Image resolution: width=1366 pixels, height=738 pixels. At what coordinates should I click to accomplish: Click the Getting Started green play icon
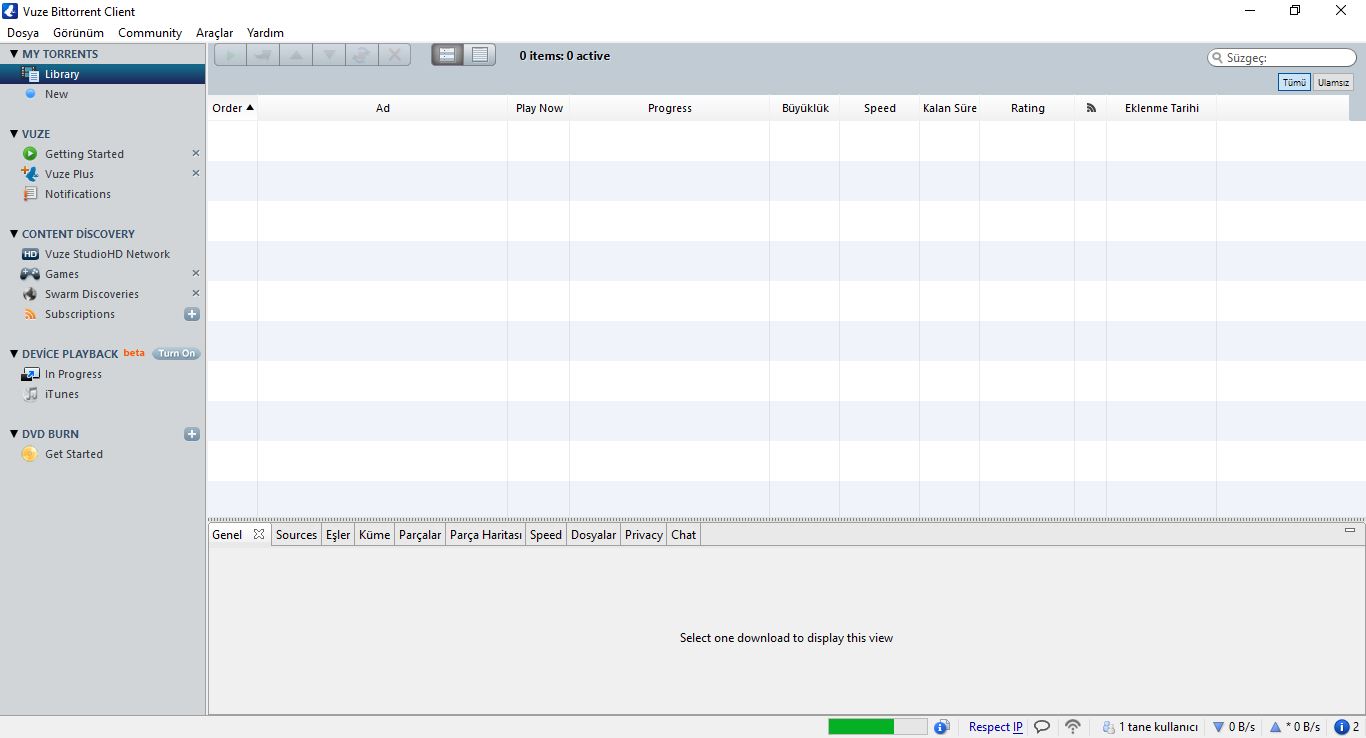pyautogui.click(x=30, y=154)
